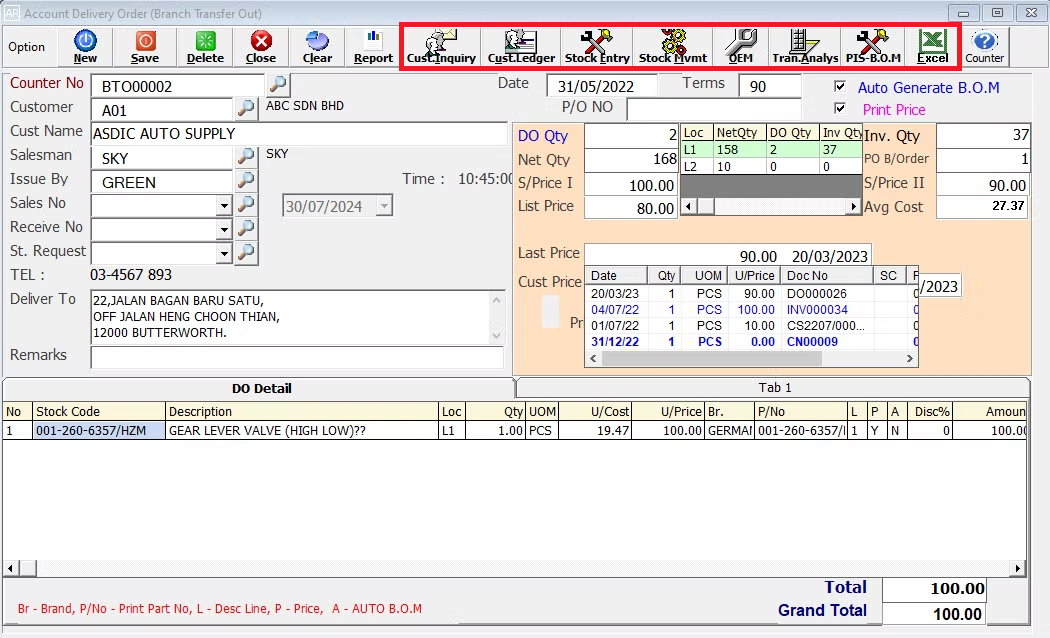Click the Save toolbar icon
Viewport: 1050px width, 638px height.
[x=145, y=47]
